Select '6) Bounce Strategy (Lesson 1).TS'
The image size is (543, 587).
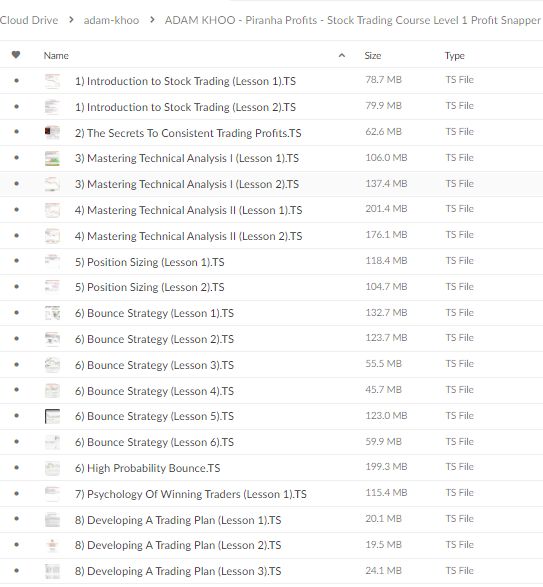point(154,313)
